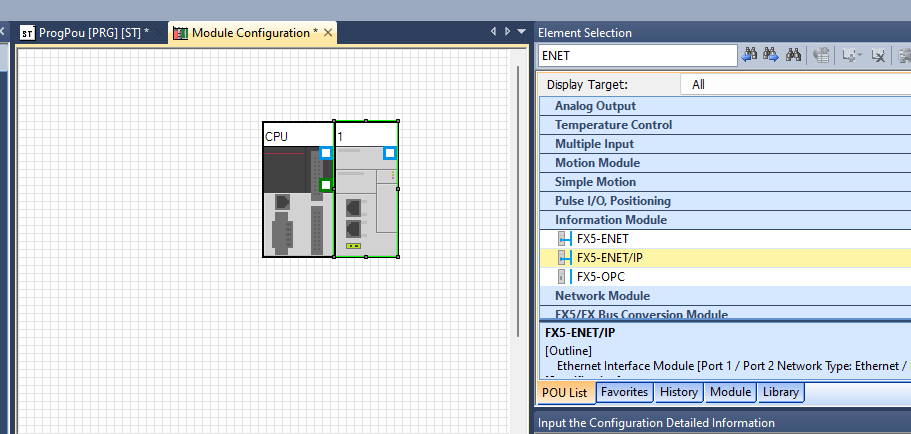Click the ENET search input field
911x434 pixels.
point(636,56)
